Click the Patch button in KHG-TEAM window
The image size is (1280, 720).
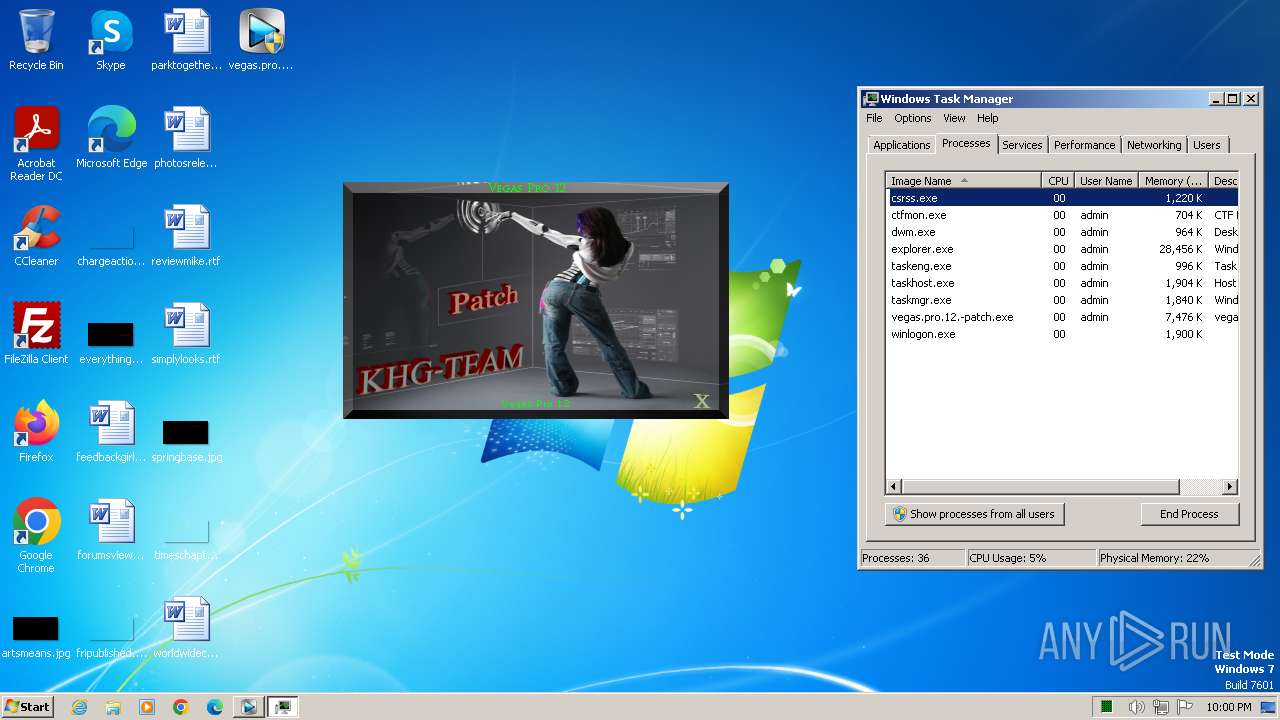click(484, 298)
